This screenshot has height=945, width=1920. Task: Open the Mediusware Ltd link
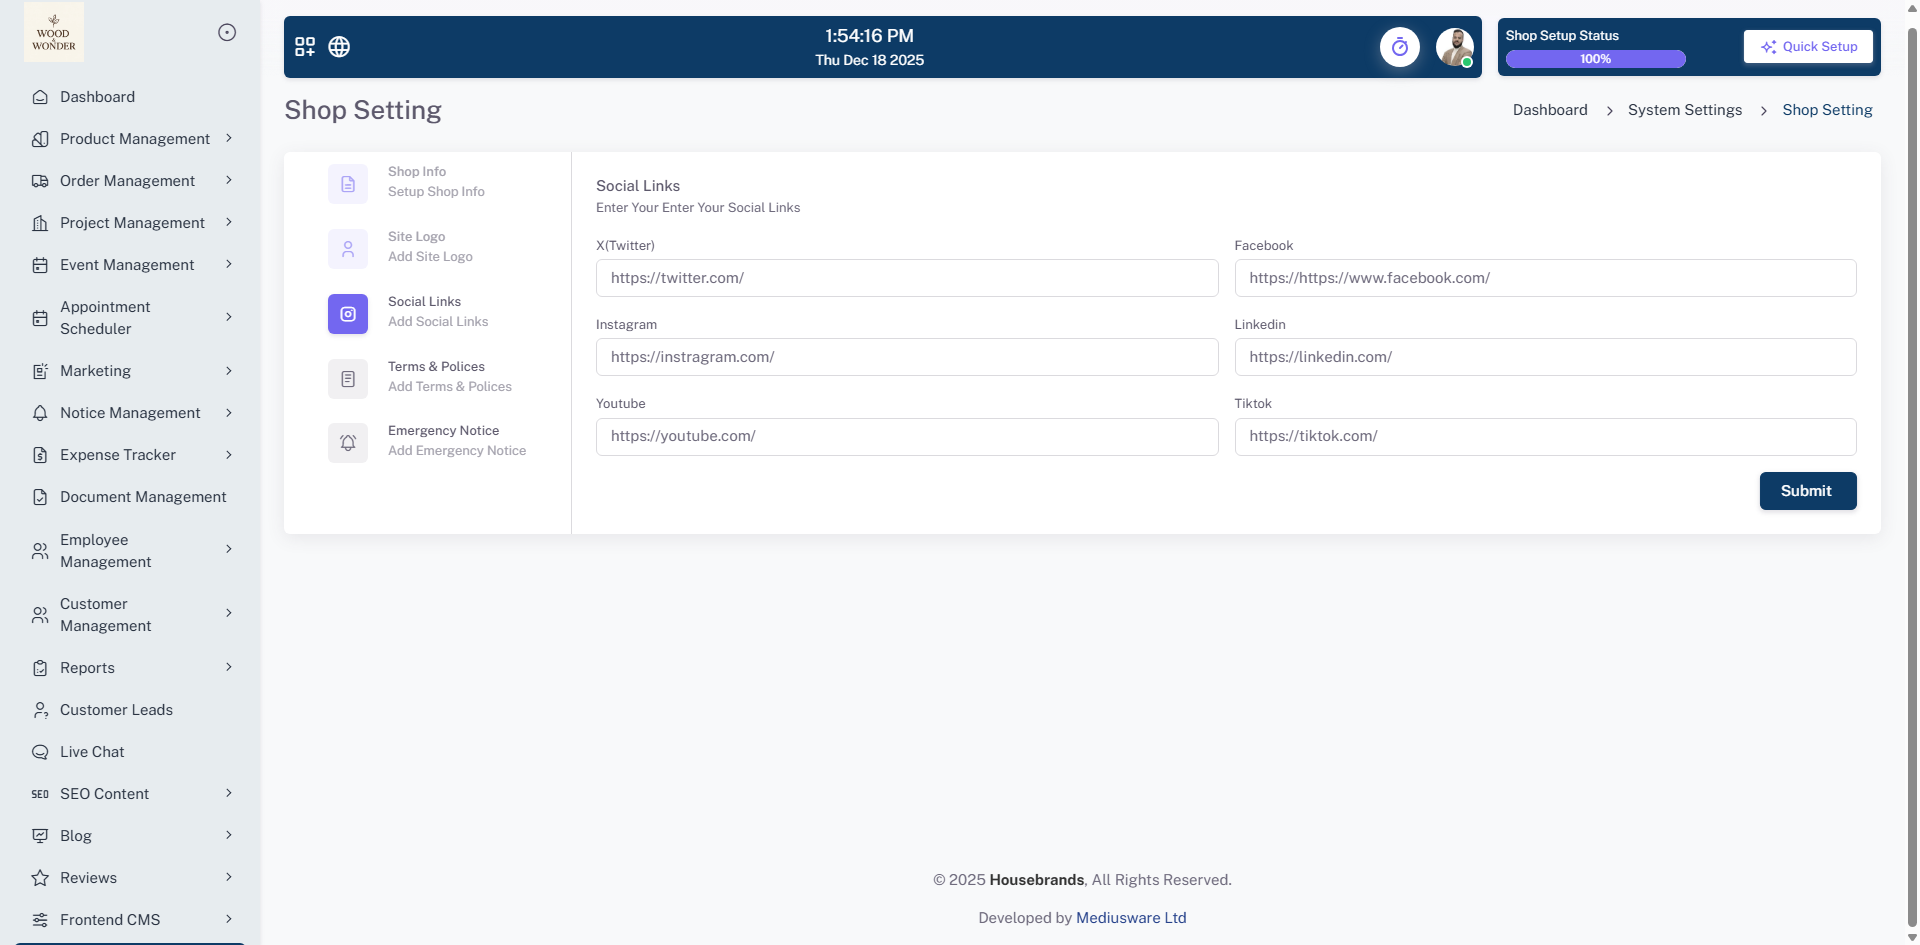coord(1131,918)
